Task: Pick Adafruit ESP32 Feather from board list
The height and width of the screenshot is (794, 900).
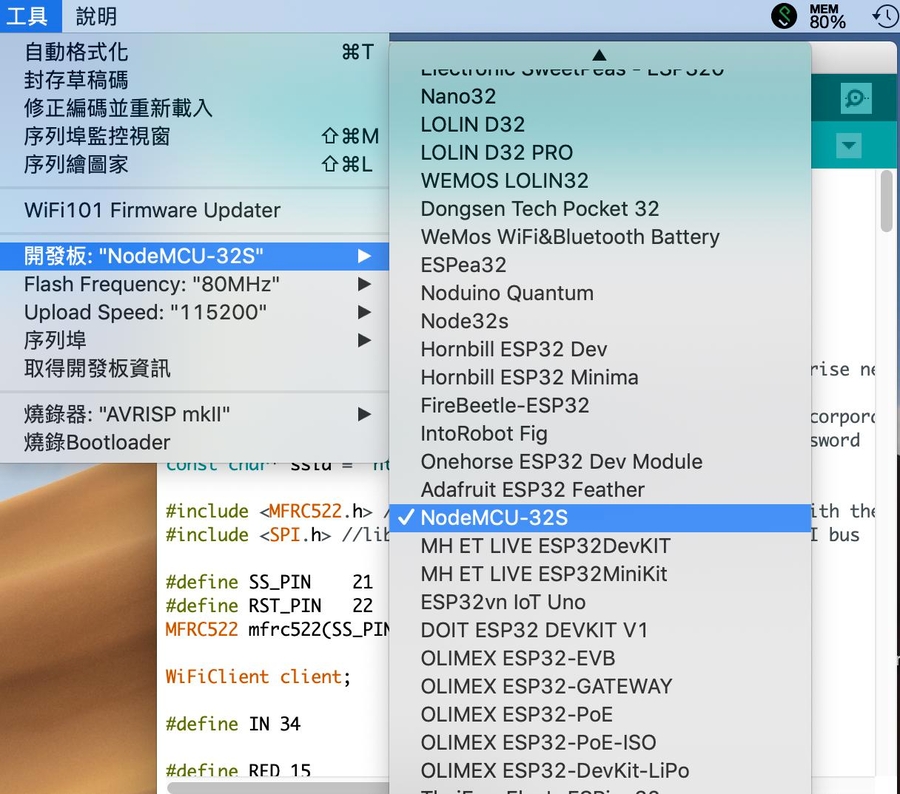Action: point(532,490)
